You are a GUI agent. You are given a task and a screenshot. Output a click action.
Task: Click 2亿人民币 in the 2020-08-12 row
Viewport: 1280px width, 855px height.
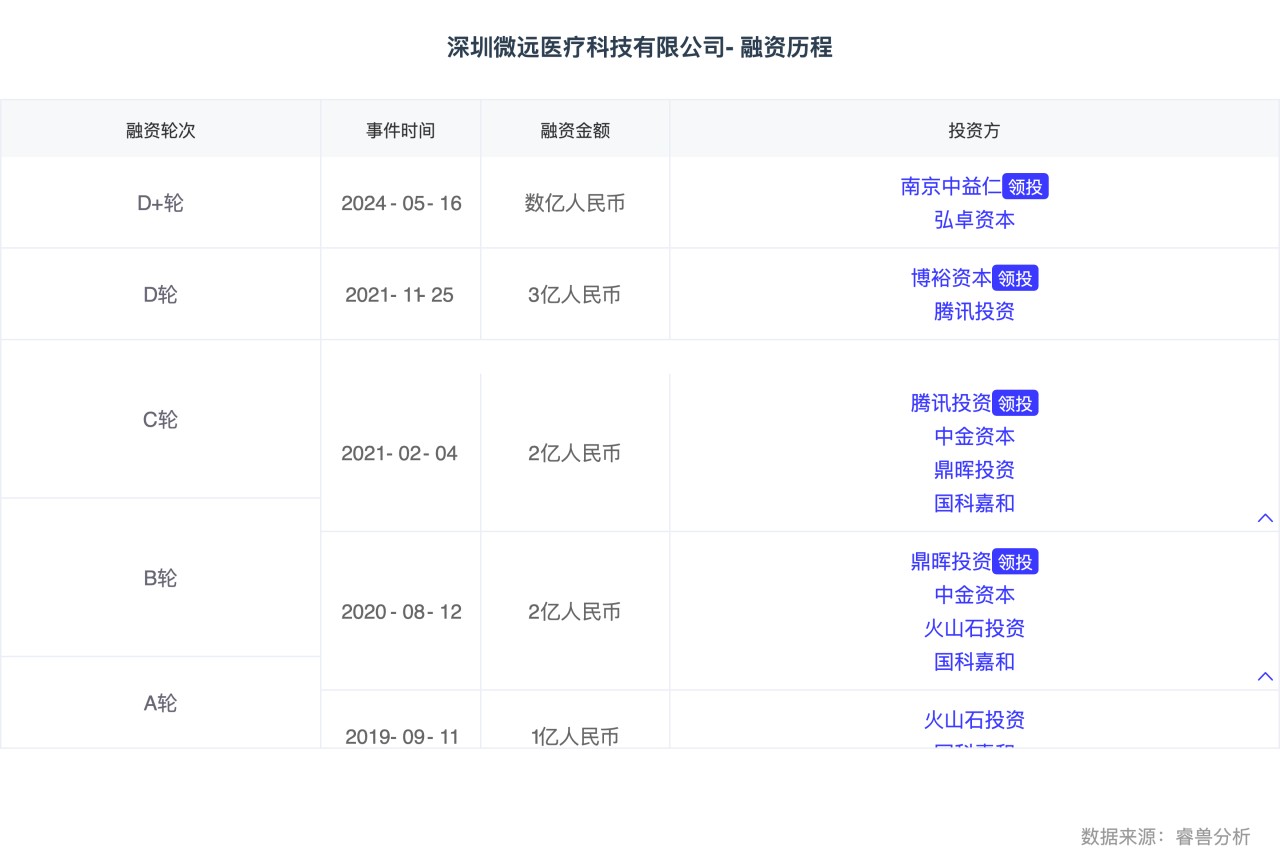pos(575,612)
